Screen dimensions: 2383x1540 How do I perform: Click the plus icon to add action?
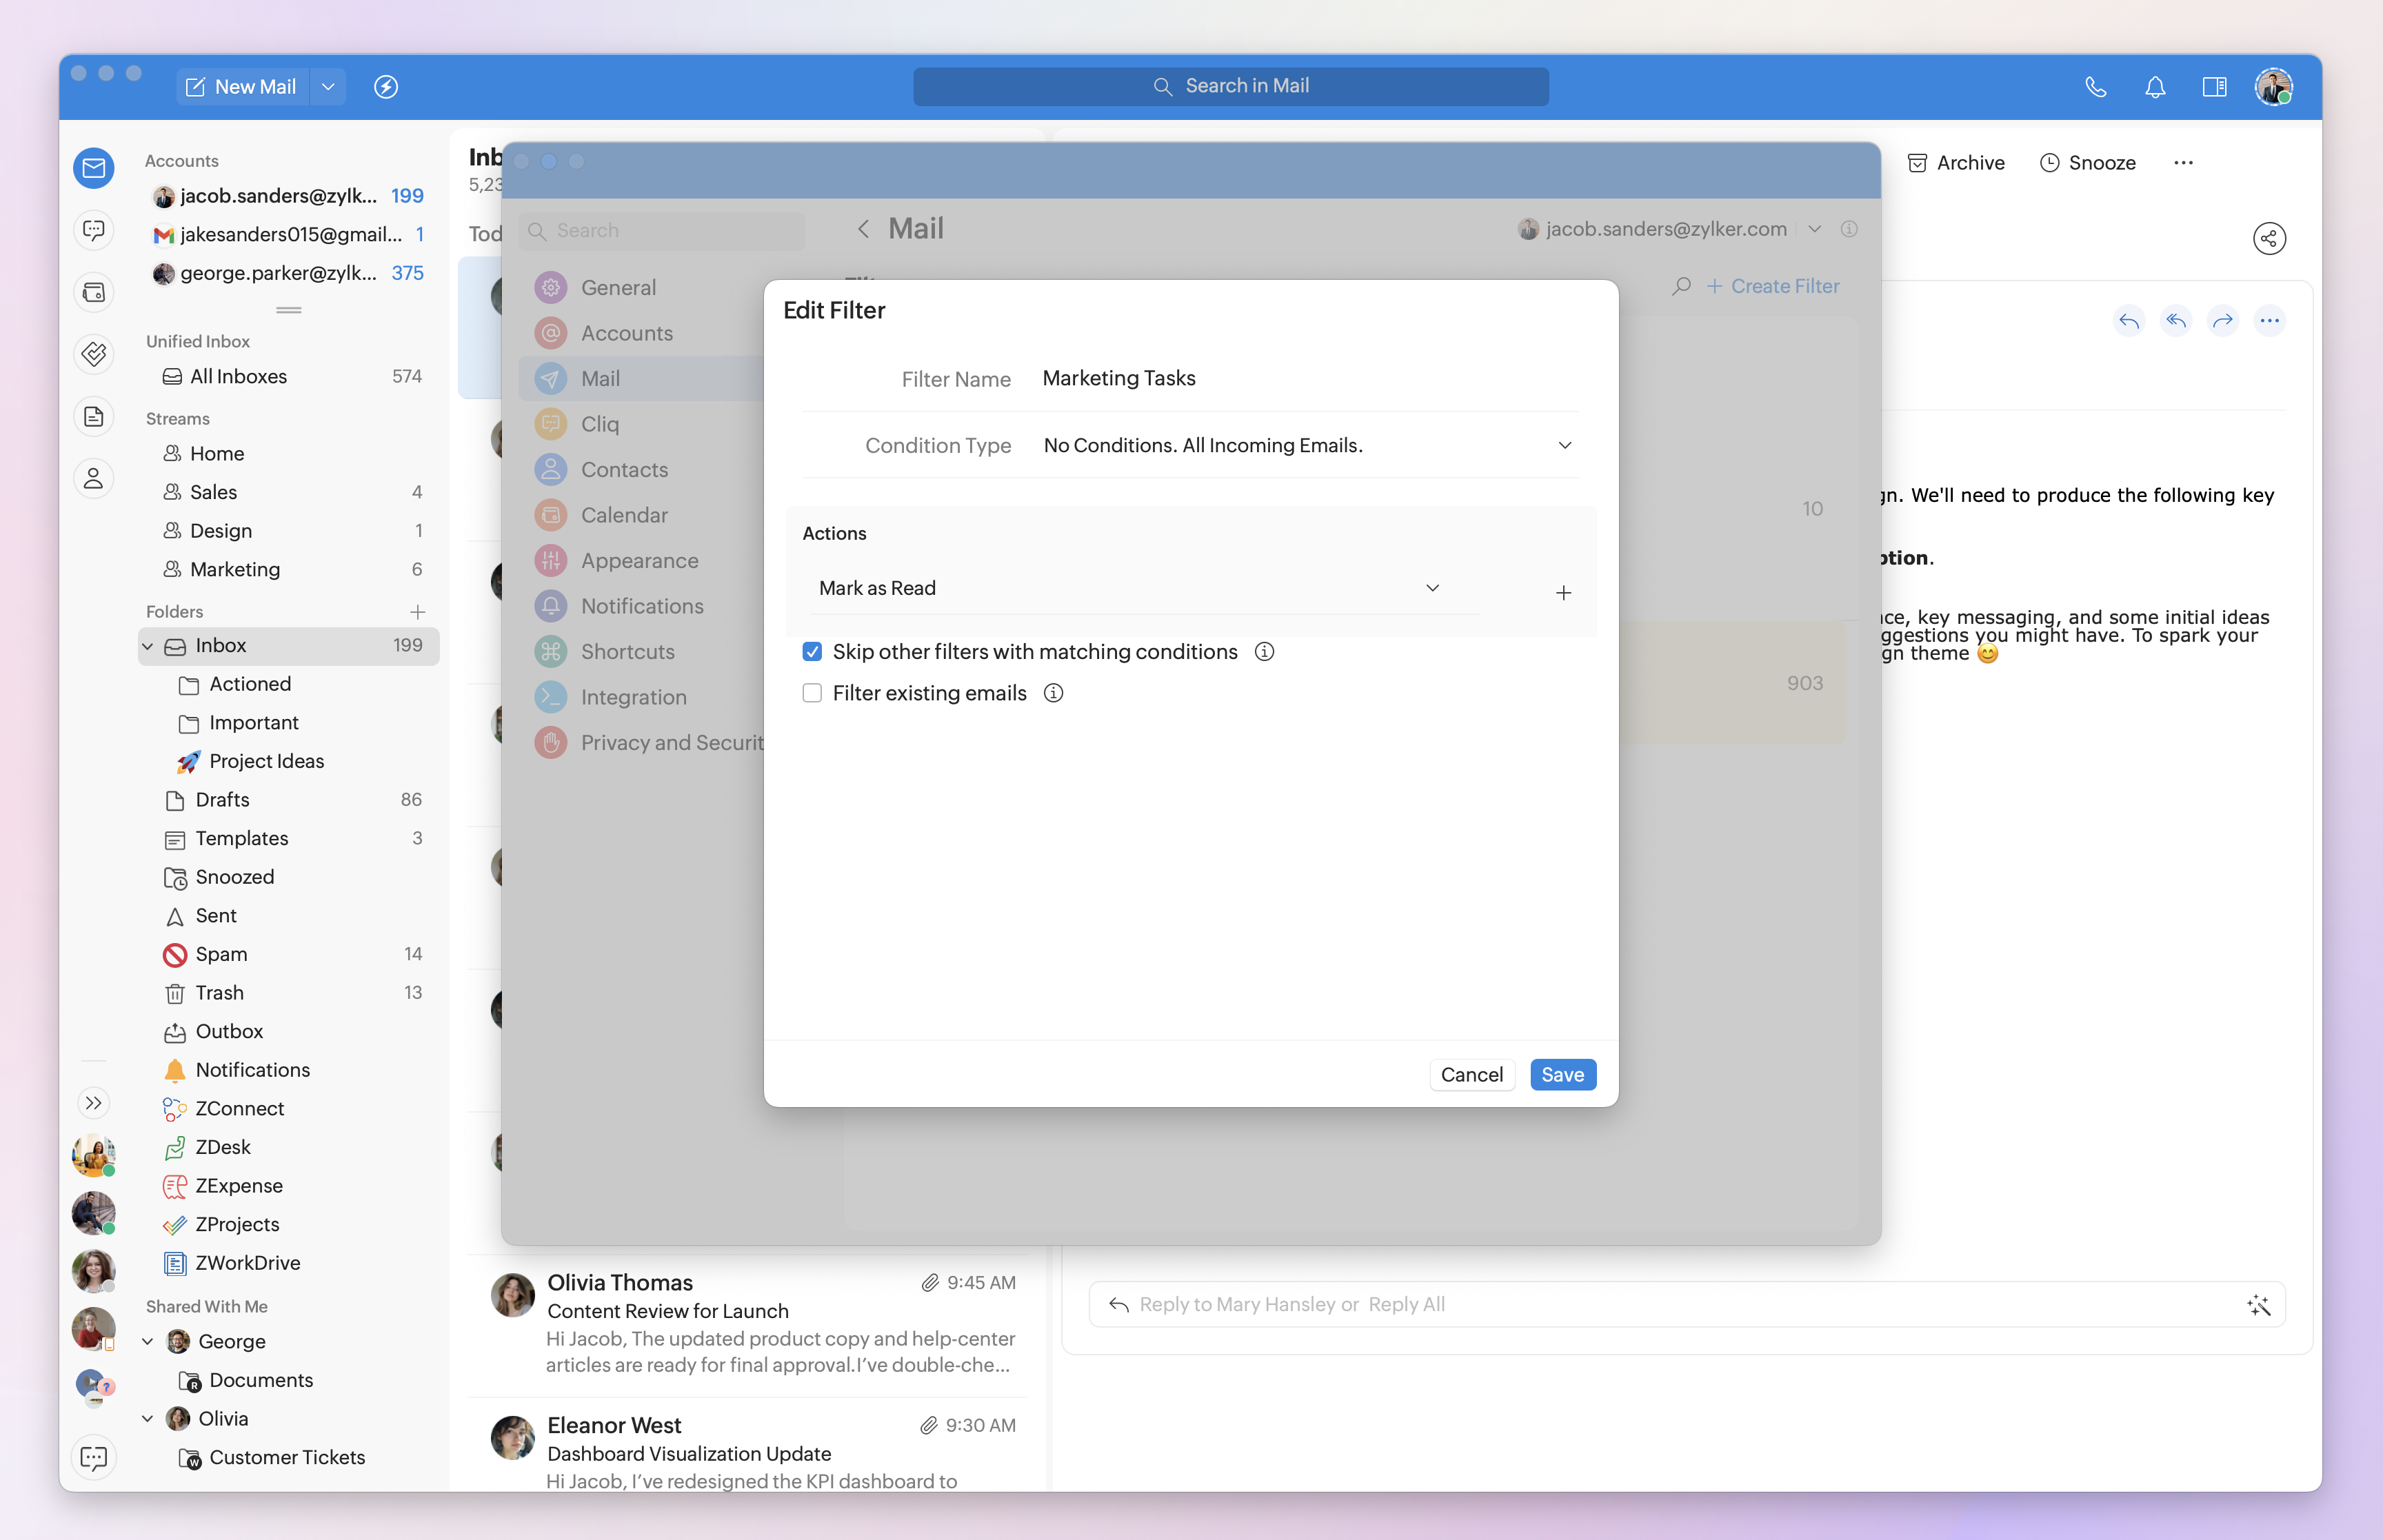[x=1563, y=593]
